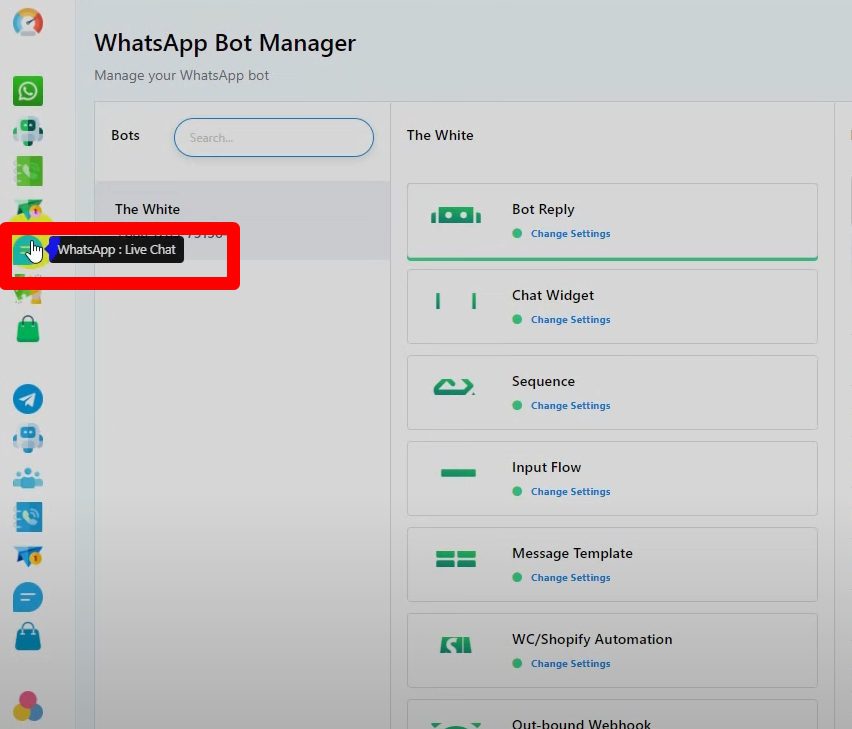
Task: Click the green WhatsApp logo icon
Action: 28,91
